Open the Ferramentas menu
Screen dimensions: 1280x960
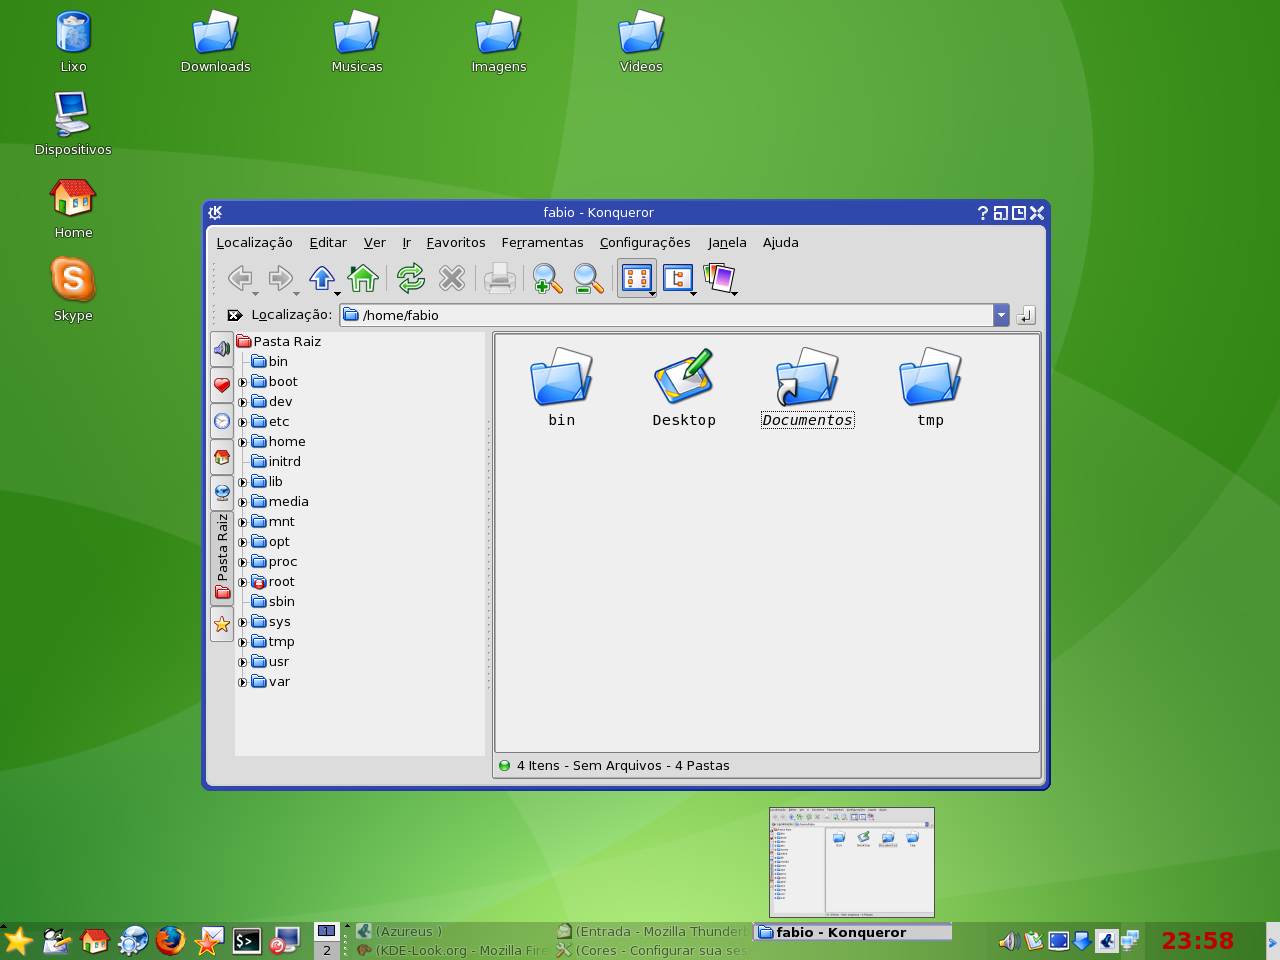click(542, 242)
